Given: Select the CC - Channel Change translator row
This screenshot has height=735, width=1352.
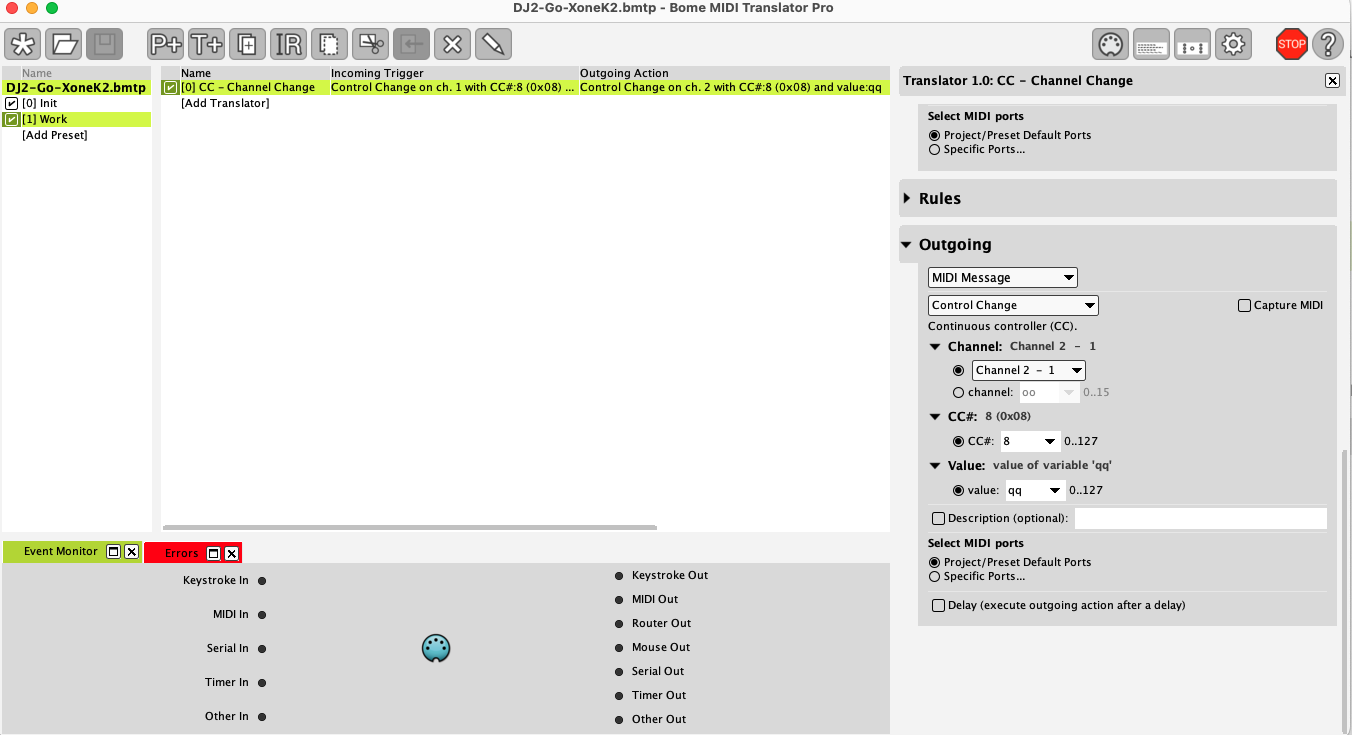Looking at the screenshot, I should (525, 87).
